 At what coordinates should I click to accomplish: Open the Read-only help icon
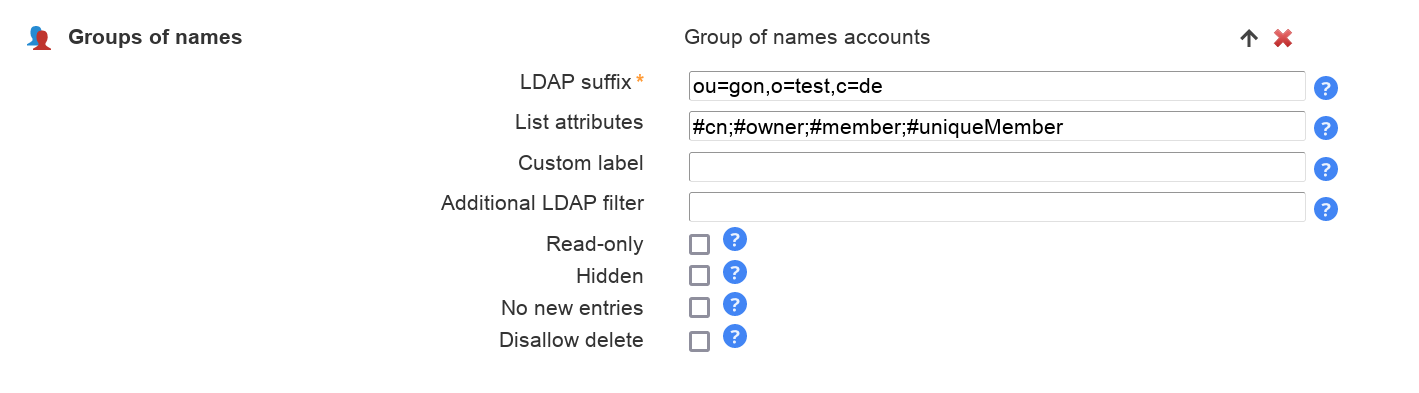[735, 240]
